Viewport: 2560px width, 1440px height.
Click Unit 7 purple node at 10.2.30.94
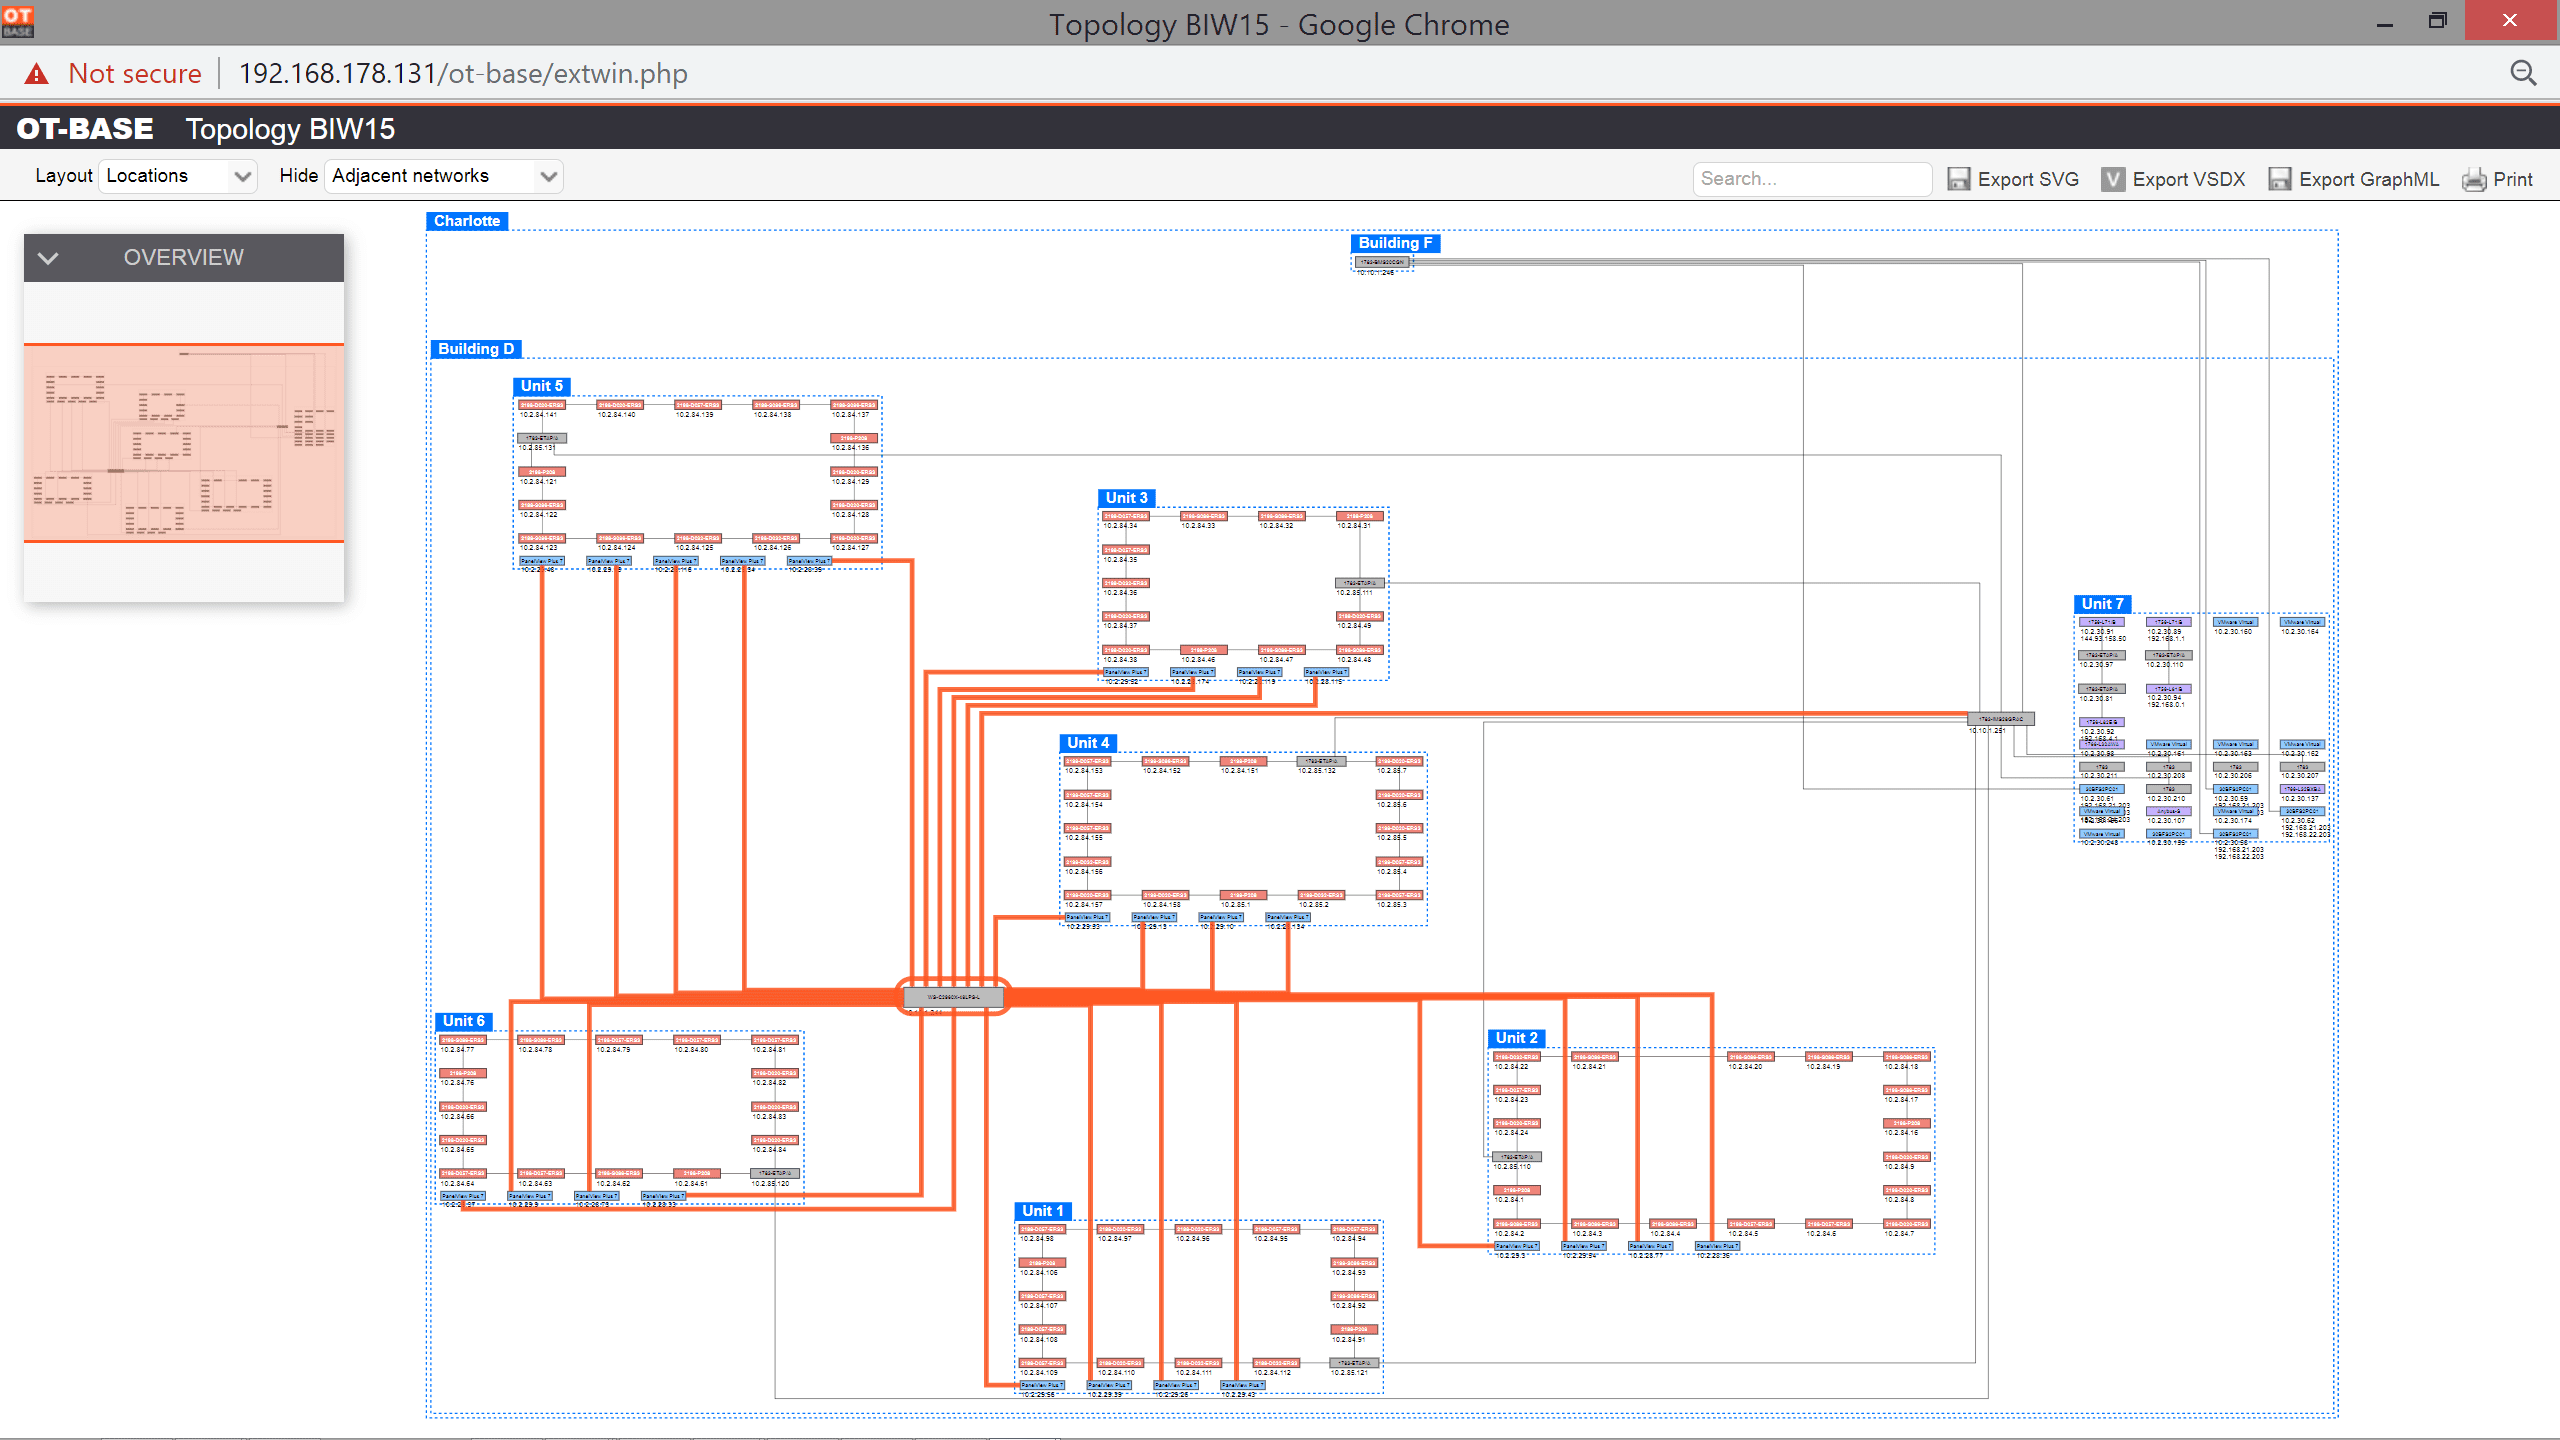coord(2169,689)
